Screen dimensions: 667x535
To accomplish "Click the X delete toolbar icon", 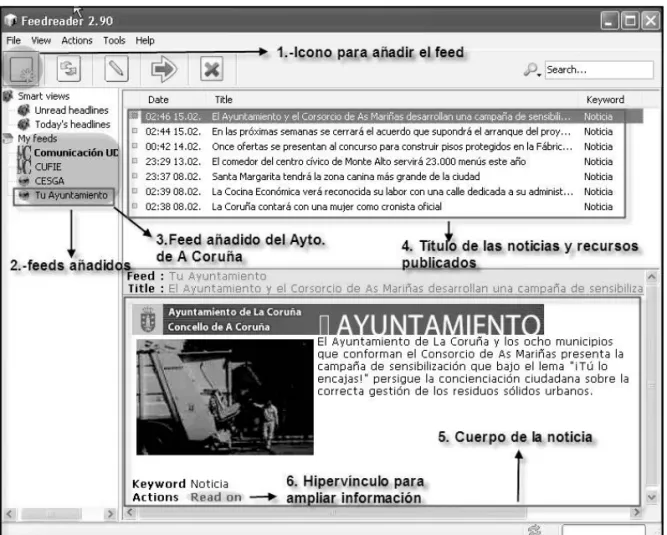I will 211,68.
